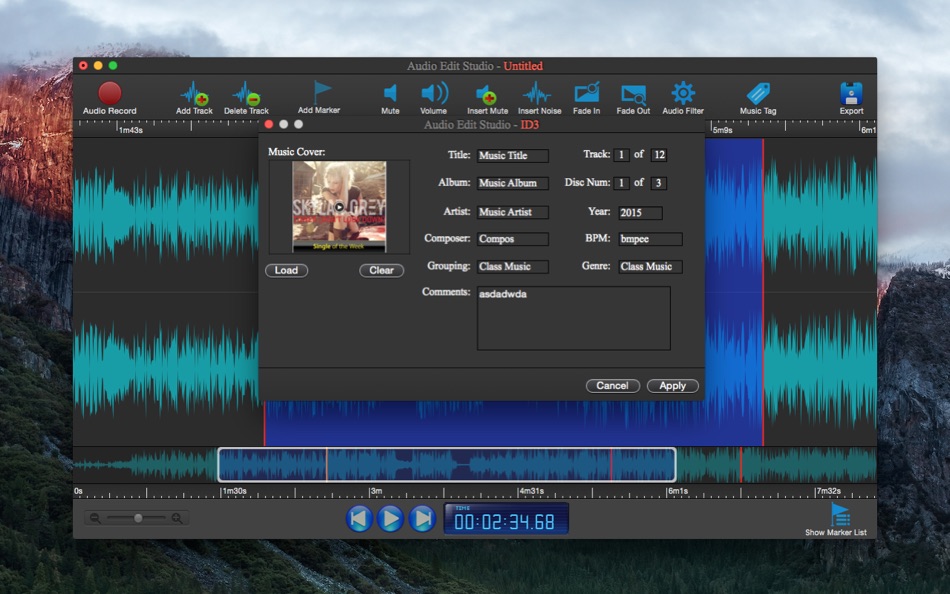This screenshot has width=950, height=594.
Task: Click the Grouping input field
Action: tap(513, 267)
